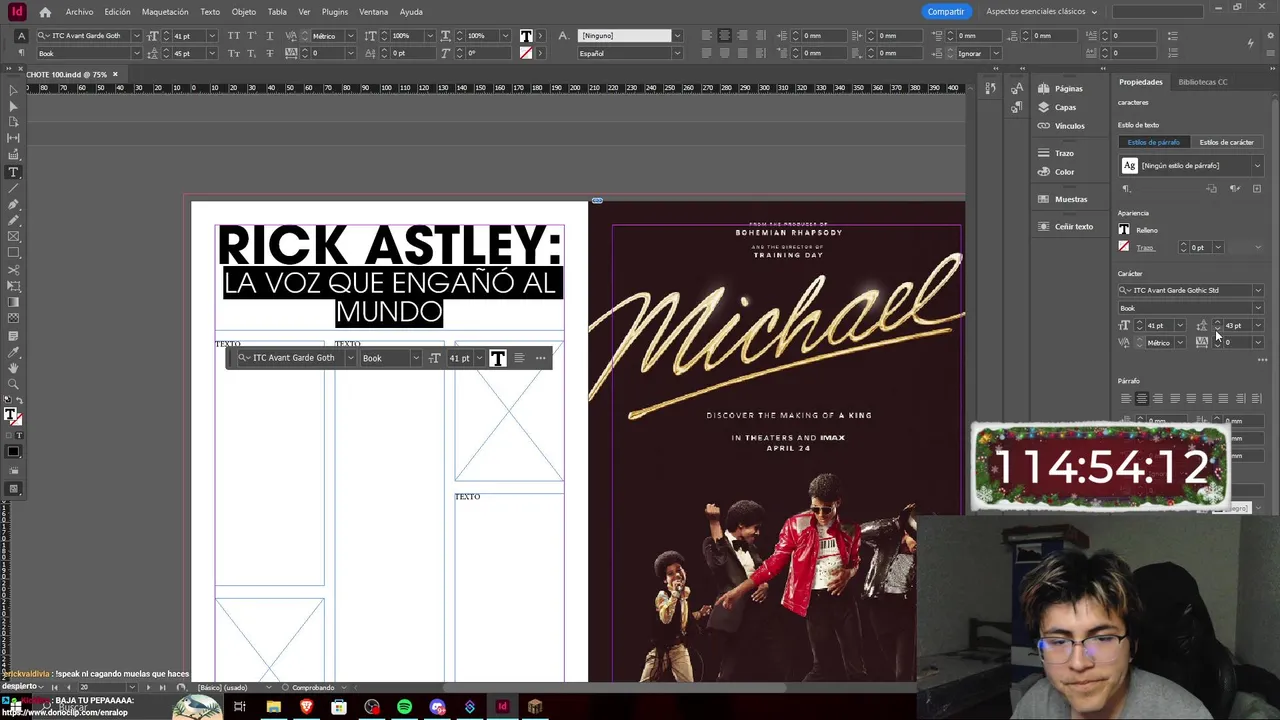Click the Trazo link in Apariencia
Viewport: 1280px width, 720px height.
click(x=1145, y=248)
